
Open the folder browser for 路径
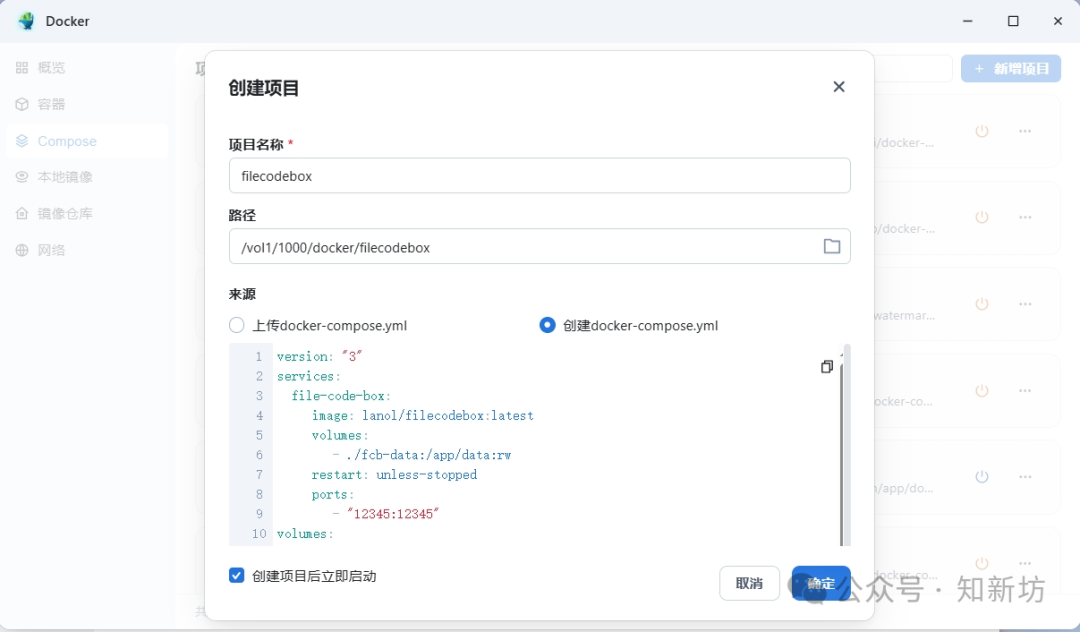pos(831,246)
